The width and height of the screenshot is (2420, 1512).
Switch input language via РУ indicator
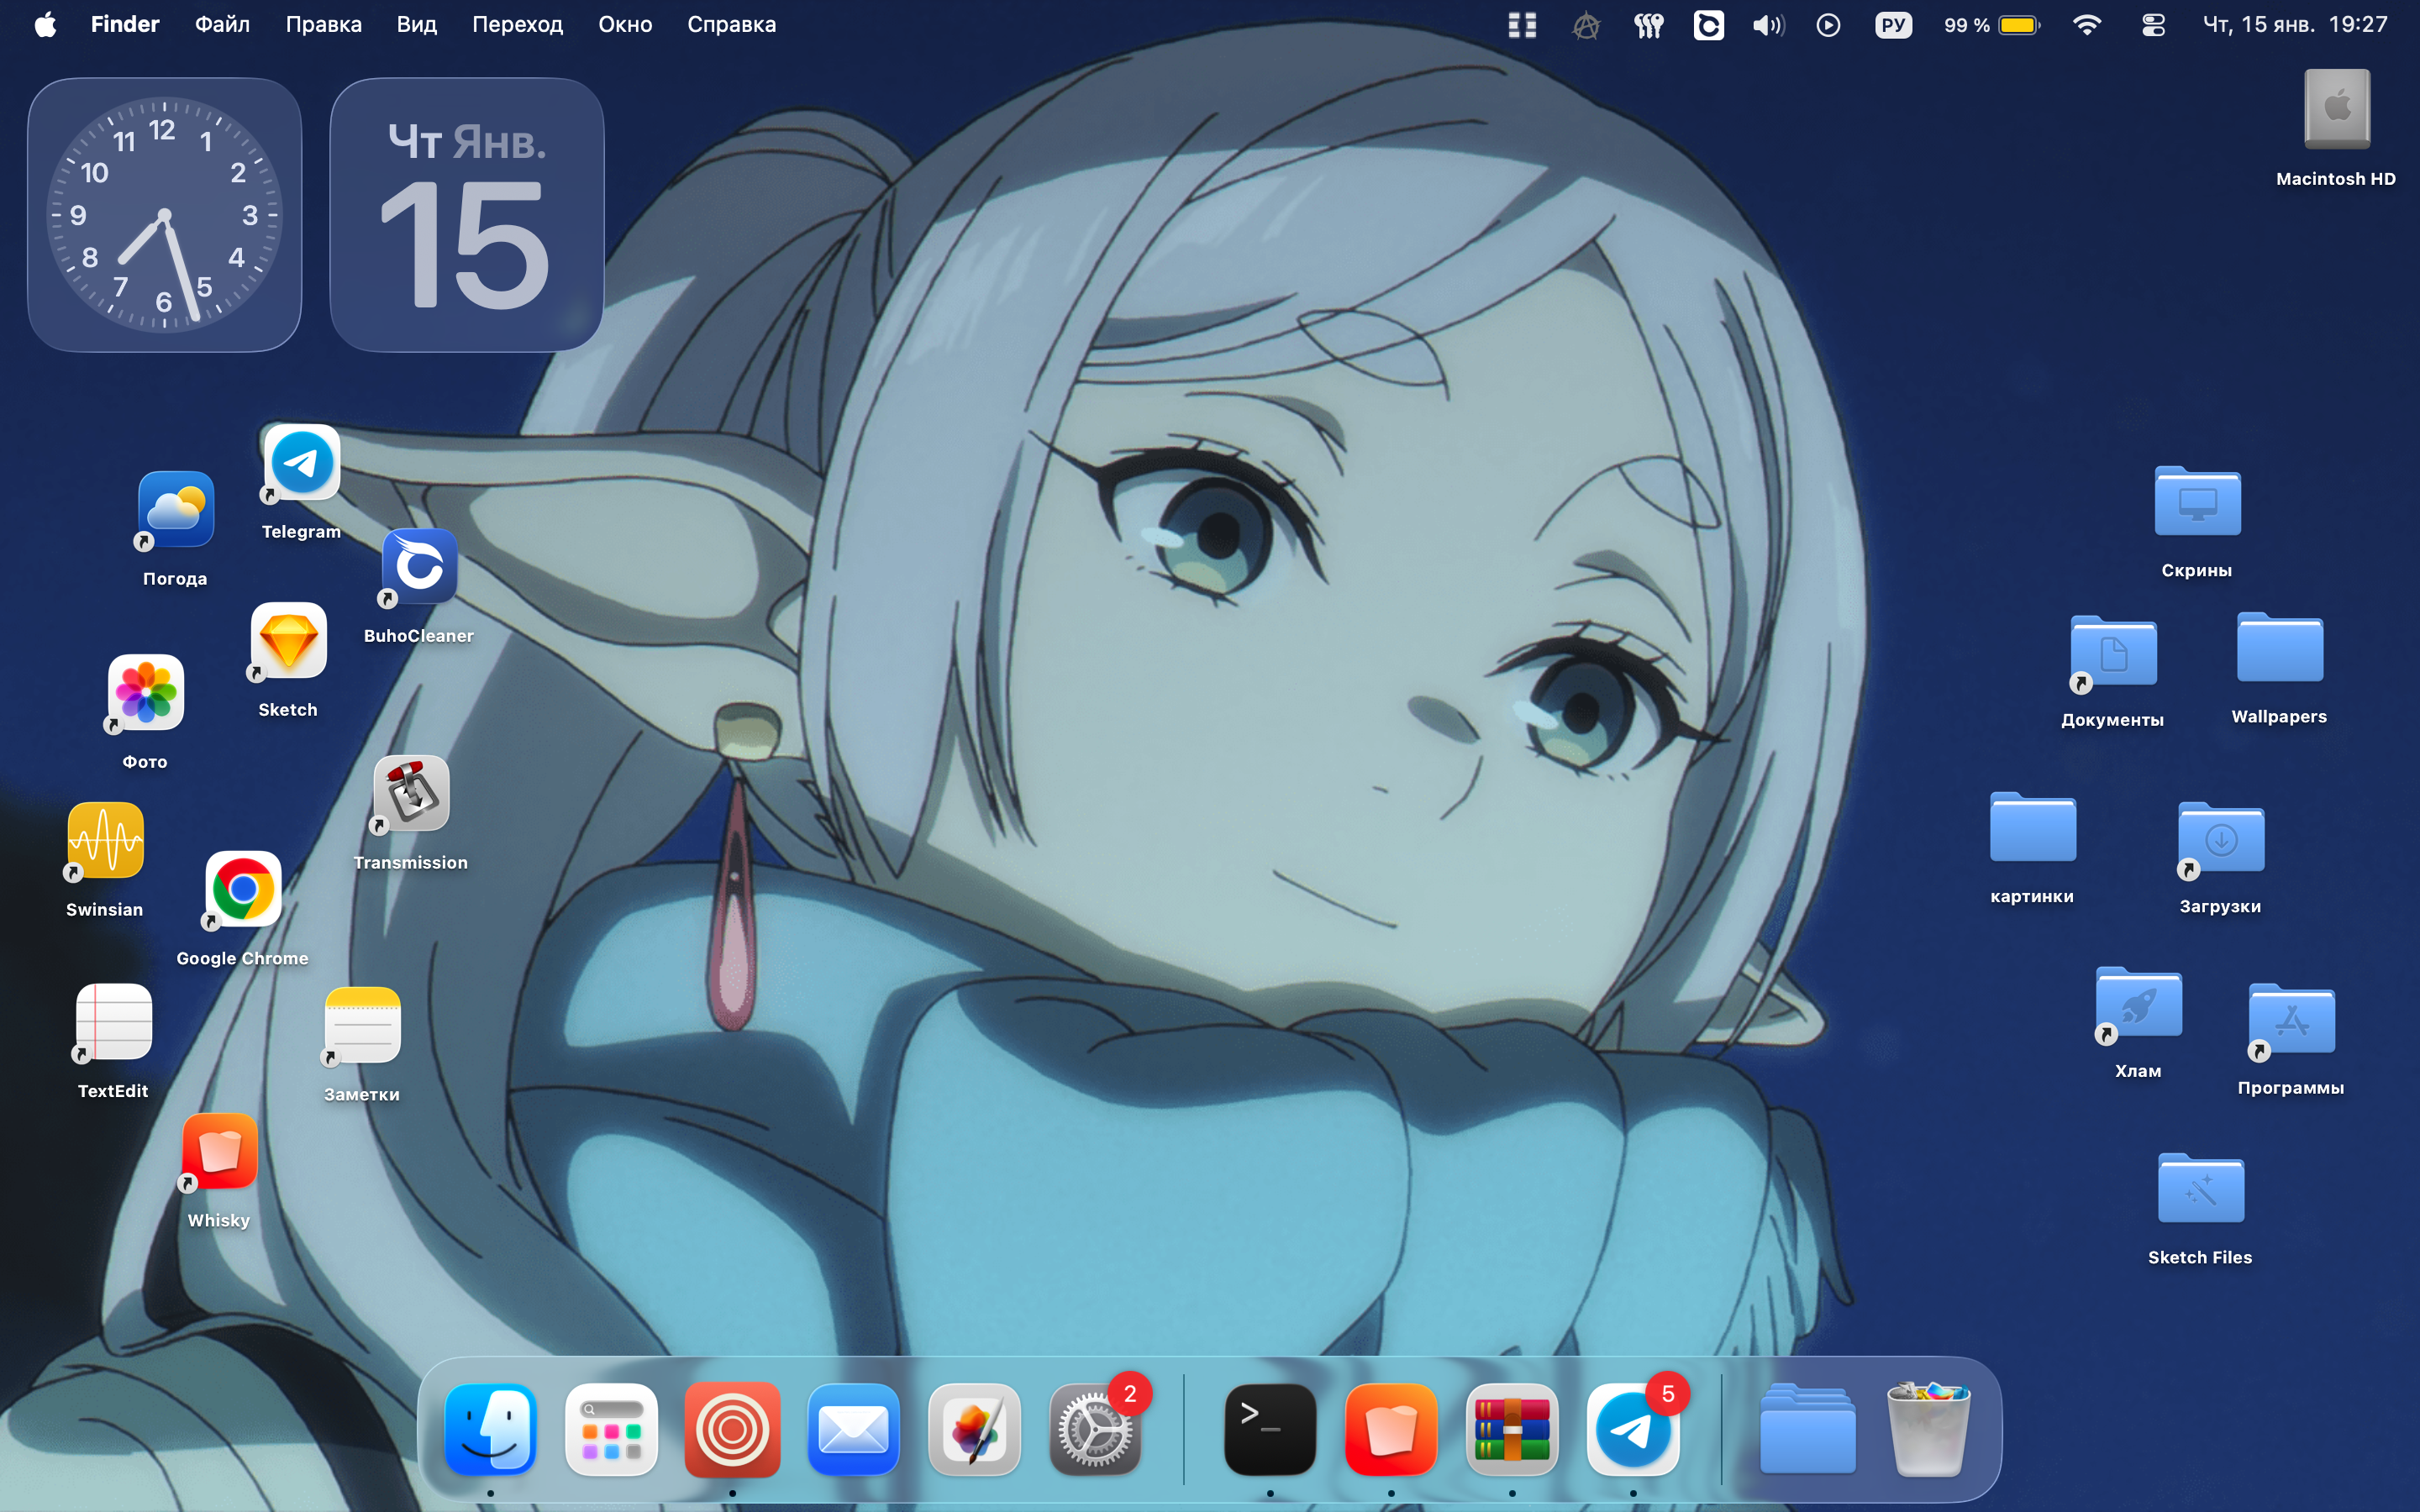[x=1893, y=25]
